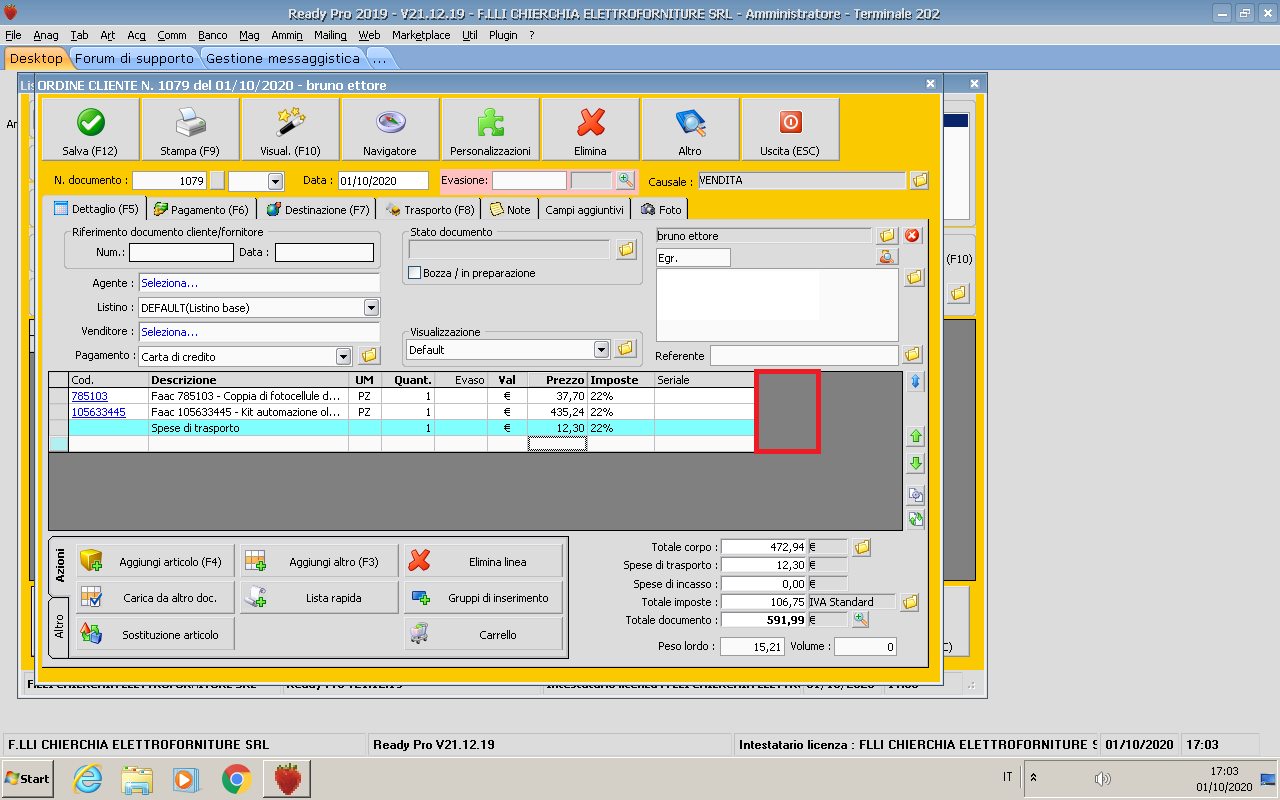This screenshot has width=1280, height=800.
Task: Click Carica da altro doc.
Action: (156, 598)
